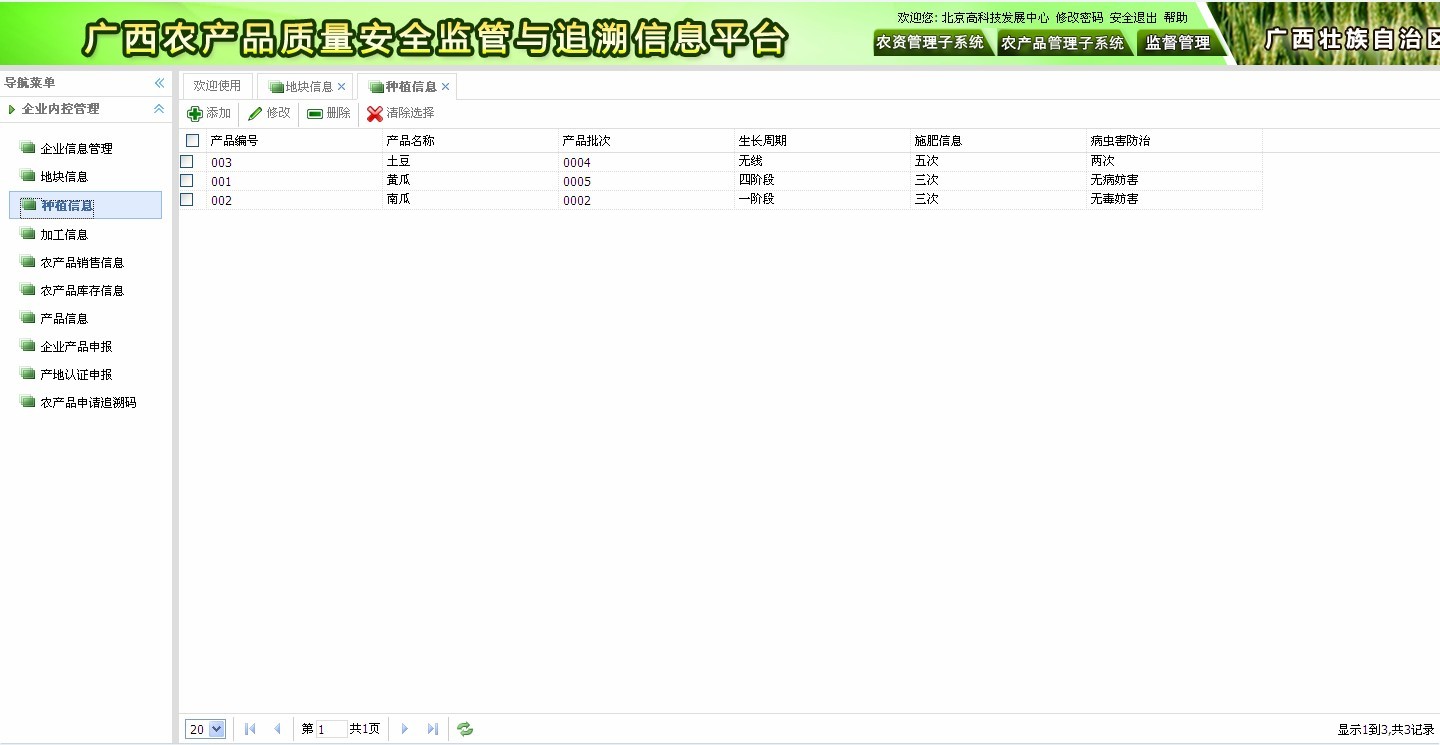Click the green plus Add (添加) icon
This screenshot has width=1440, height=745.
tap(195, 114)
